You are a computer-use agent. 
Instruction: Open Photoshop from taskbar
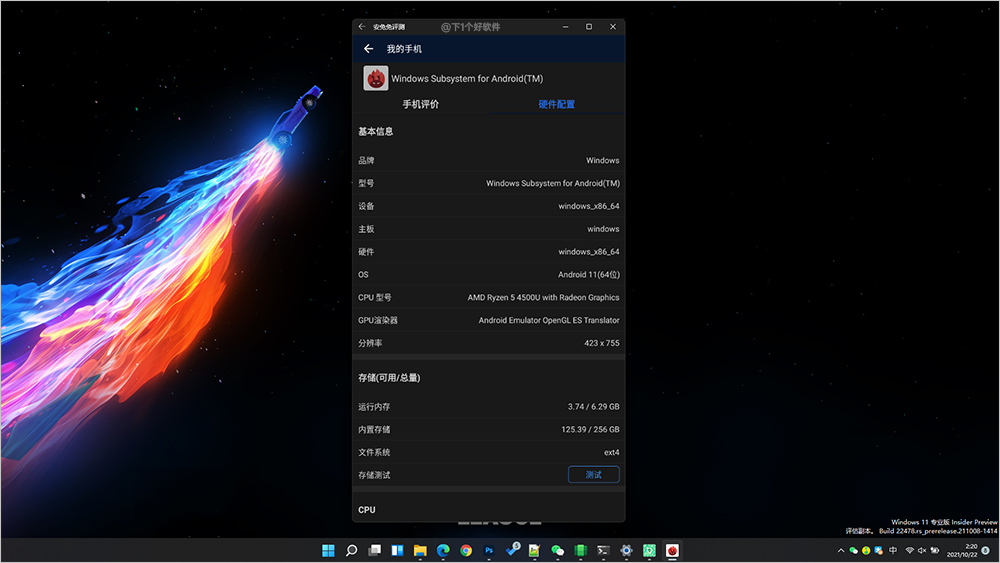click(x=489, y=550)
